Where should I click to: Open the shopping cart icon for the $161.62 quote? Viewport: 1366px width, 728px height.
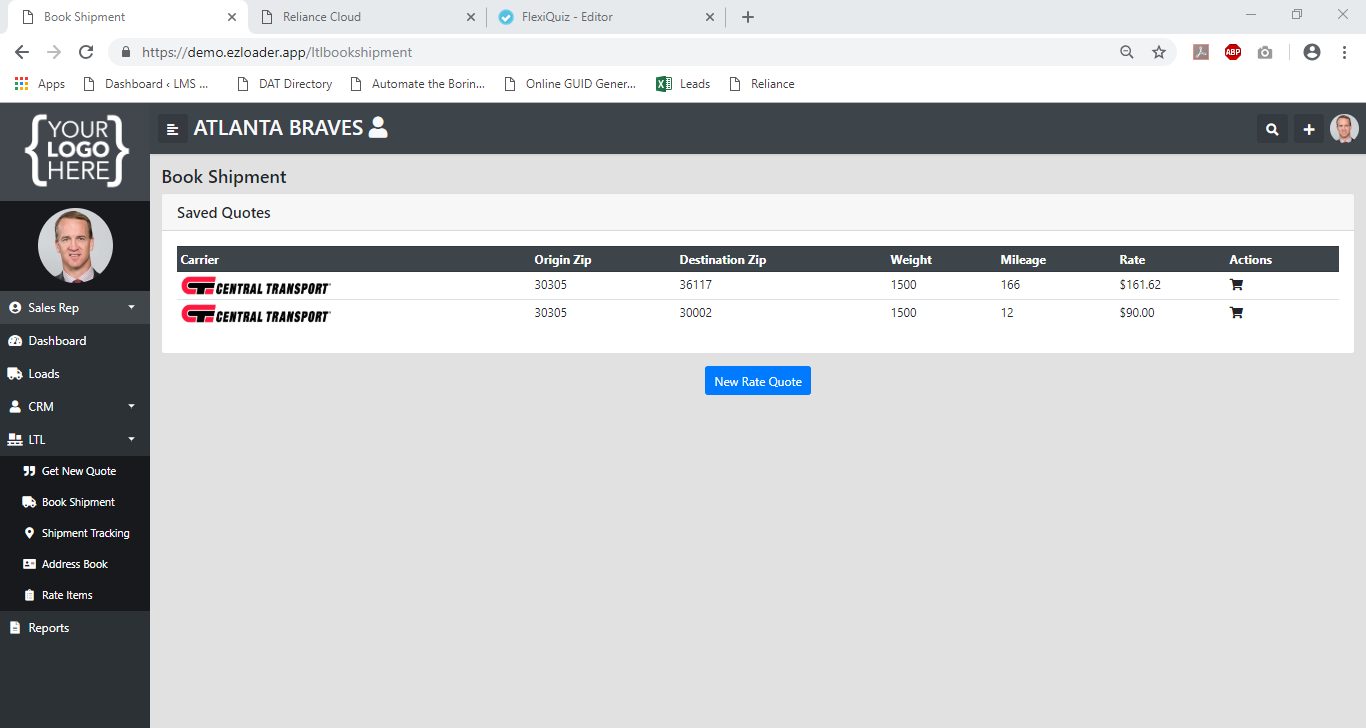click(1236, 284)
